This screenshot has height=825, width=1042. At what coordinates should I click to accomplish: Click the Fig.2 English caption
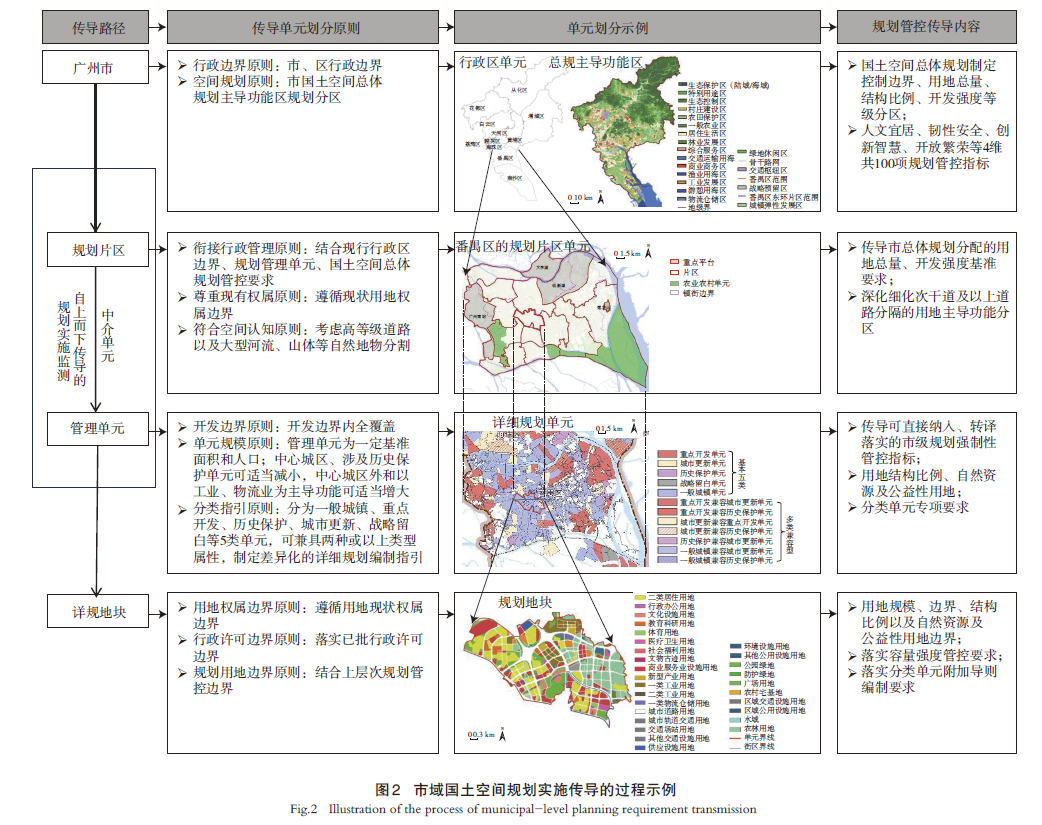click(523, 809)
